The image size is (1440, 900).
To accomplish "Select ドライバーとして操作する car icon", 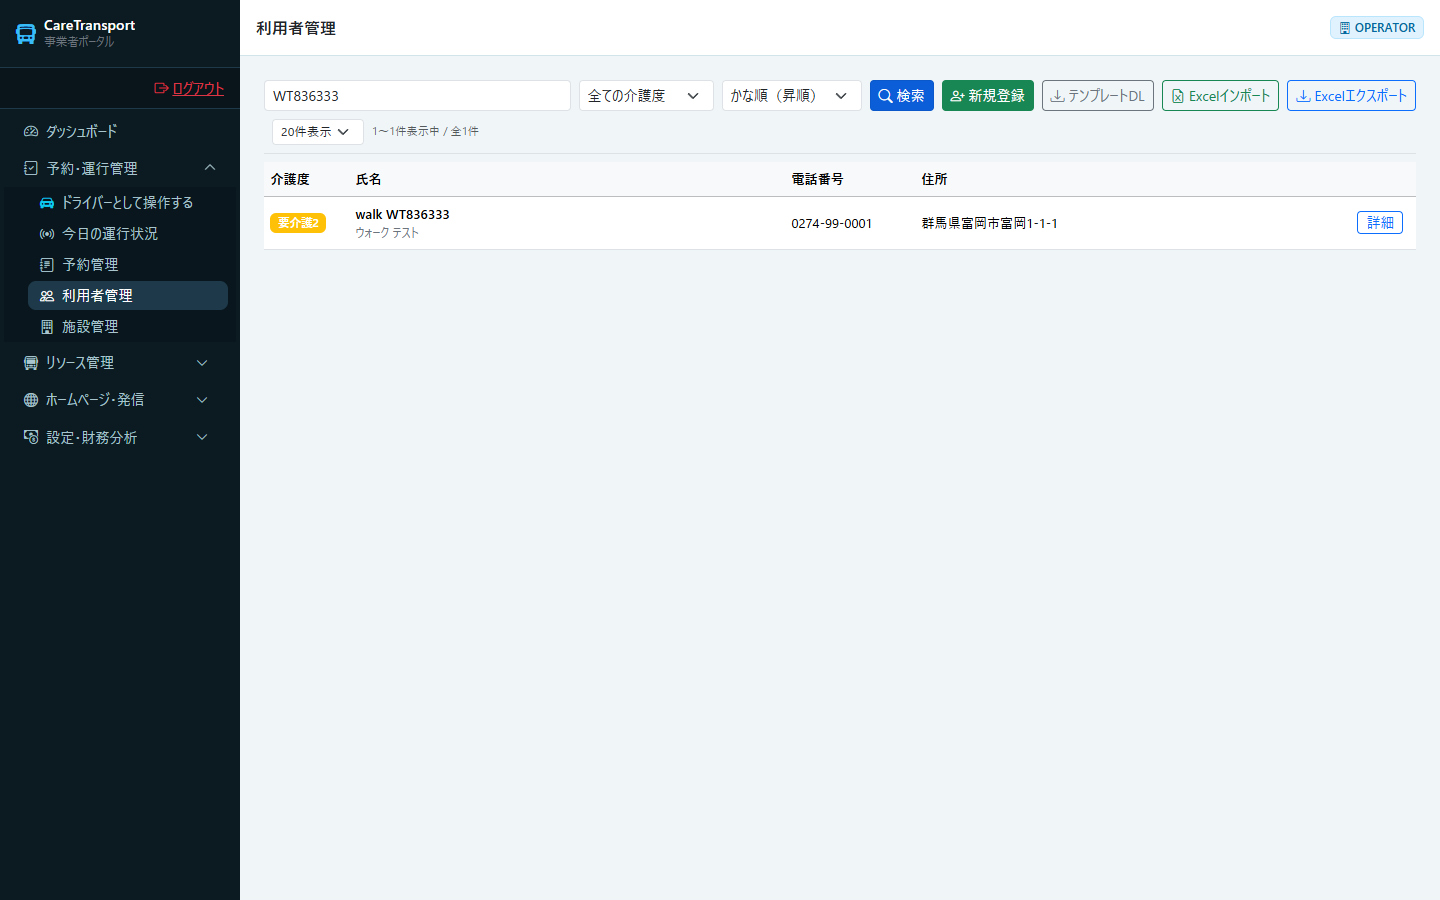I will pos(47,202).
